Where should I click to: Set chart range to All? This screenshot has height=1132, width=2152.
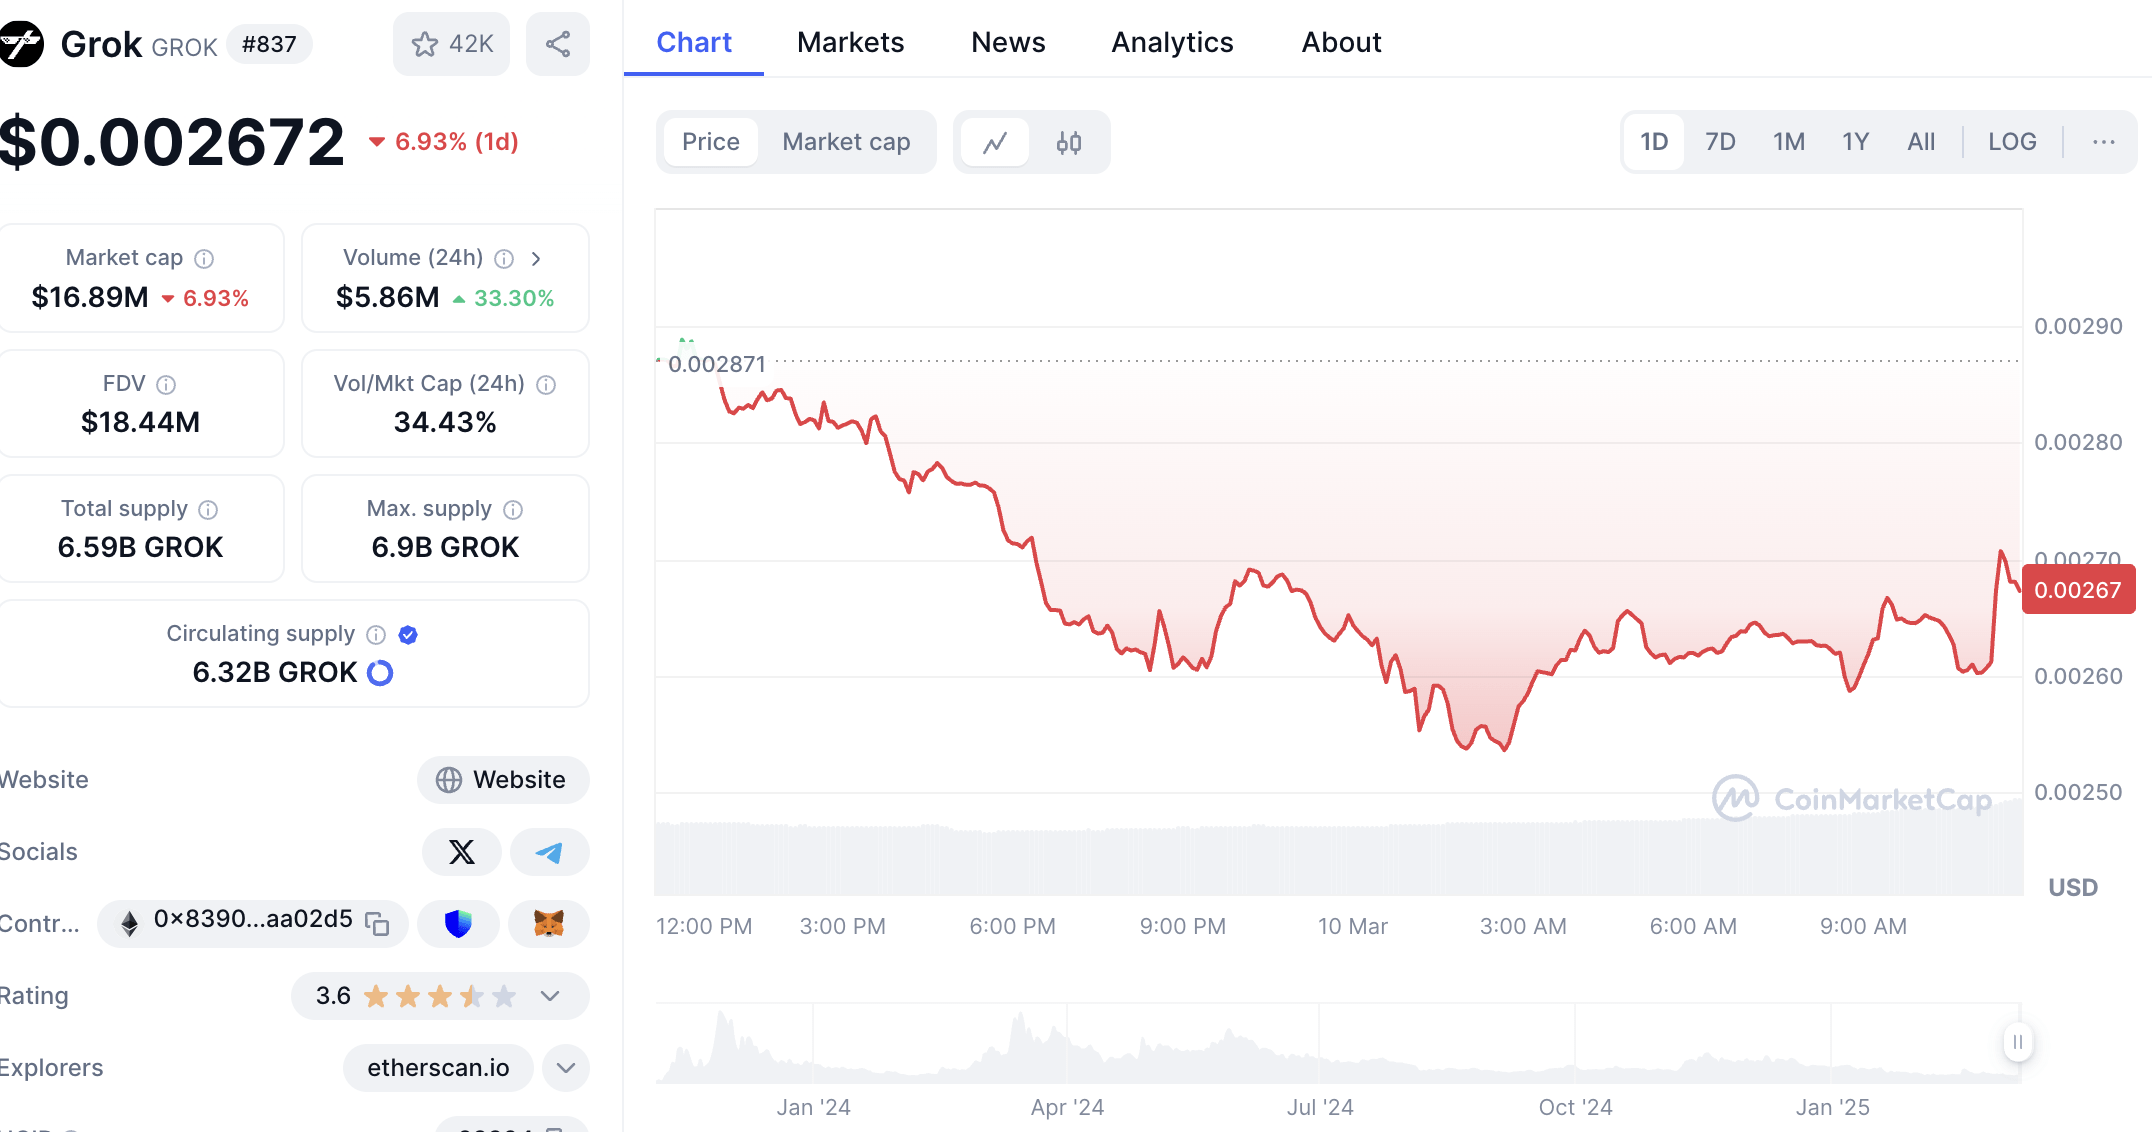click(x=1921, y=142)
